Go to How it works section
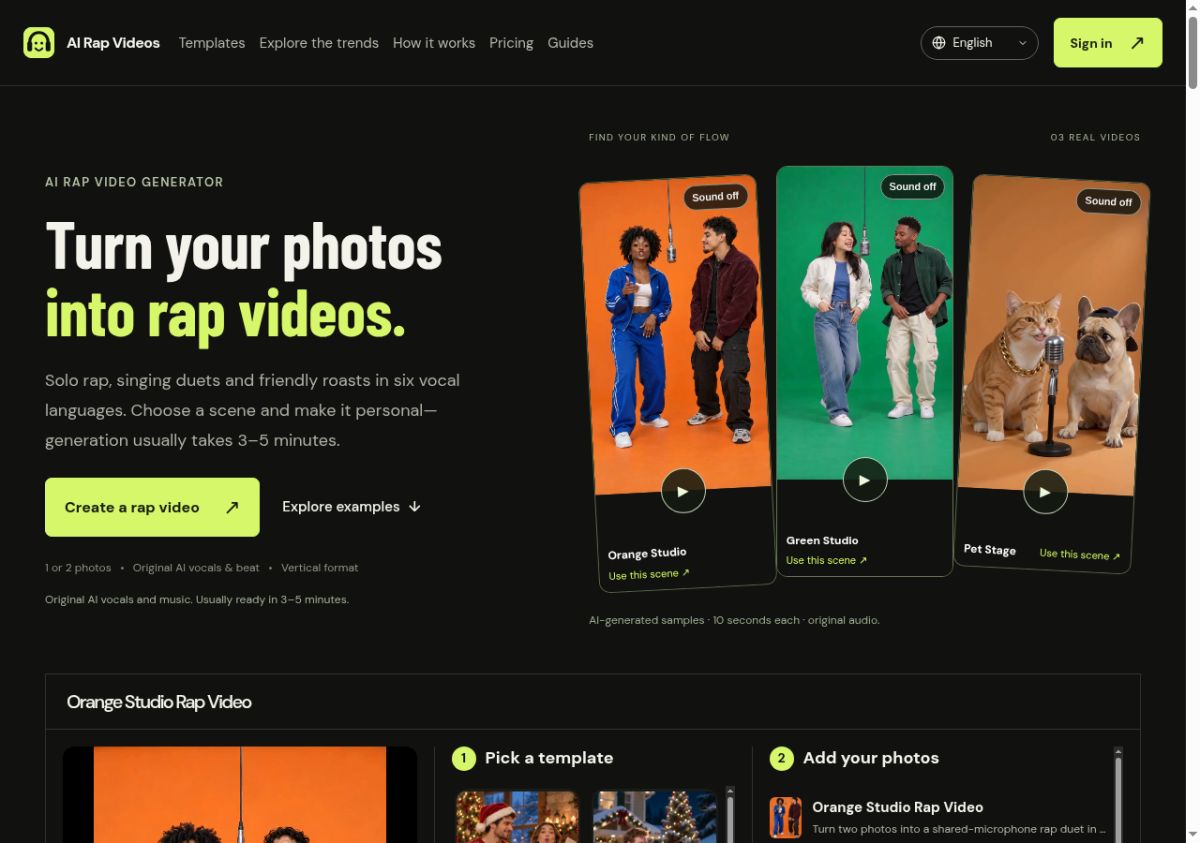 click(434, 43)
